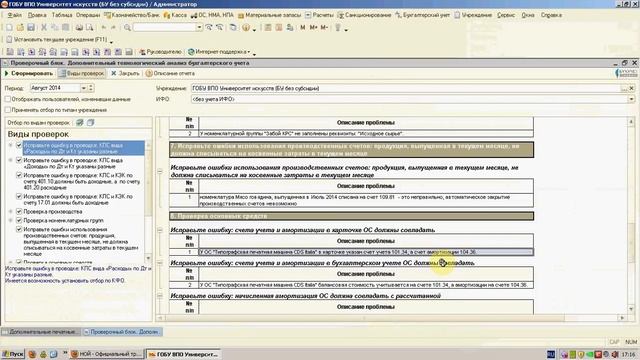
Task: Open file using folder toolbar icon
Action: tap(20, 27)
